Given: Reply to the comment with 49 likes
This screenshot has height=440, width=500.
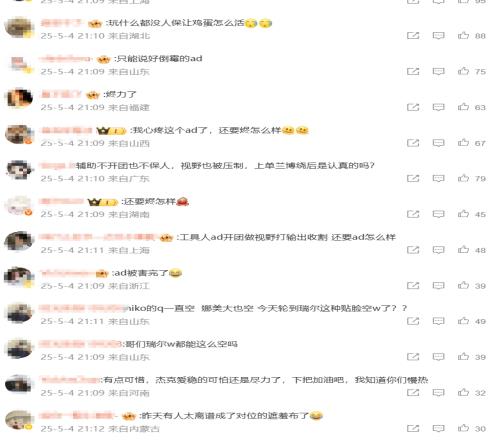Looking at the screenshot, I should point(438,321).
